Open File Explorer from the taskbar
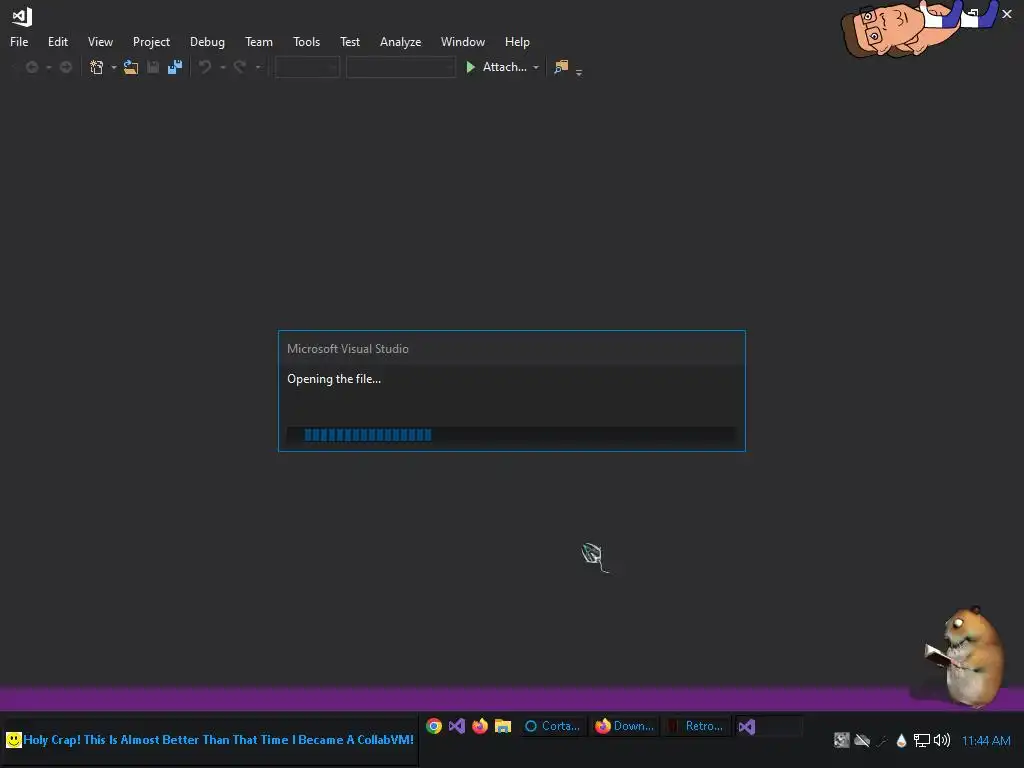Screen dimensions: 1024x768 coord(502,726)
